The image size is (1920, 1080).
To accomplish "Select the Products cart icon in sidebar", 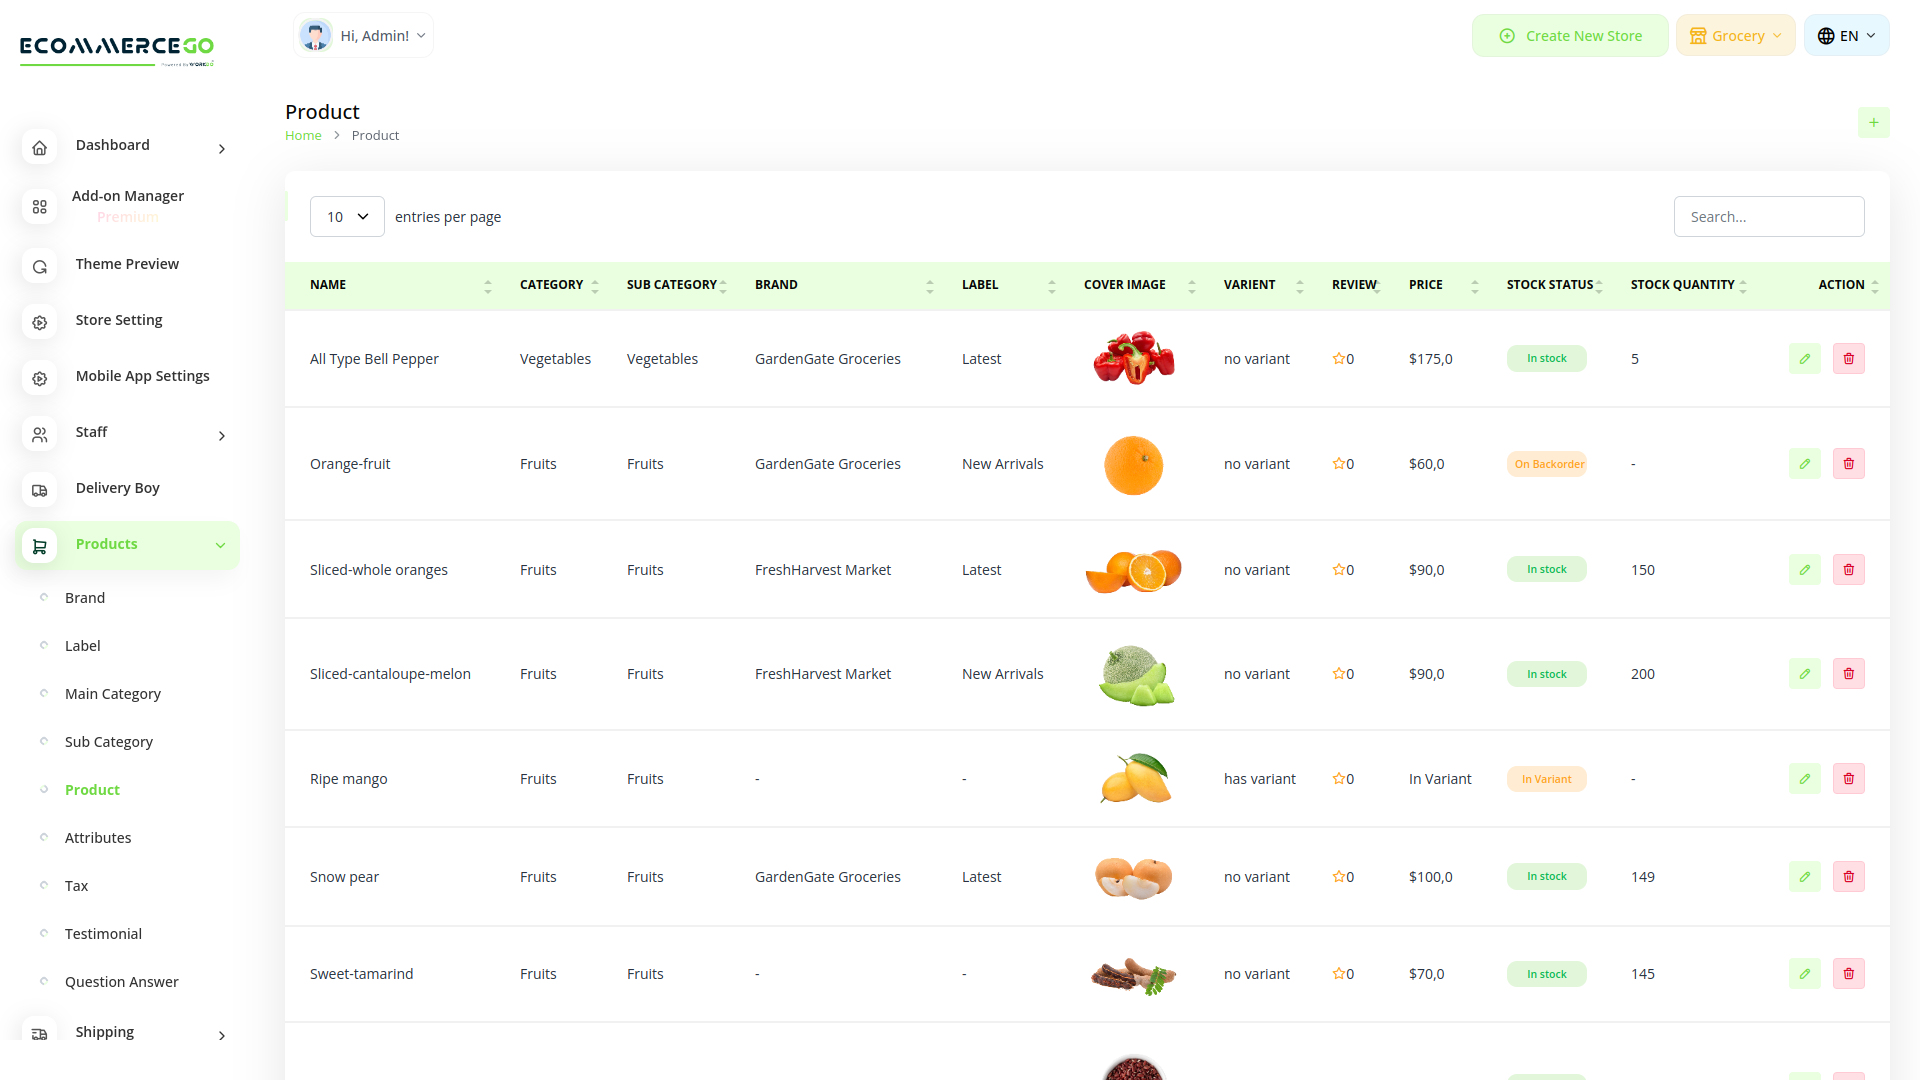I will click(x=39, y=546).
